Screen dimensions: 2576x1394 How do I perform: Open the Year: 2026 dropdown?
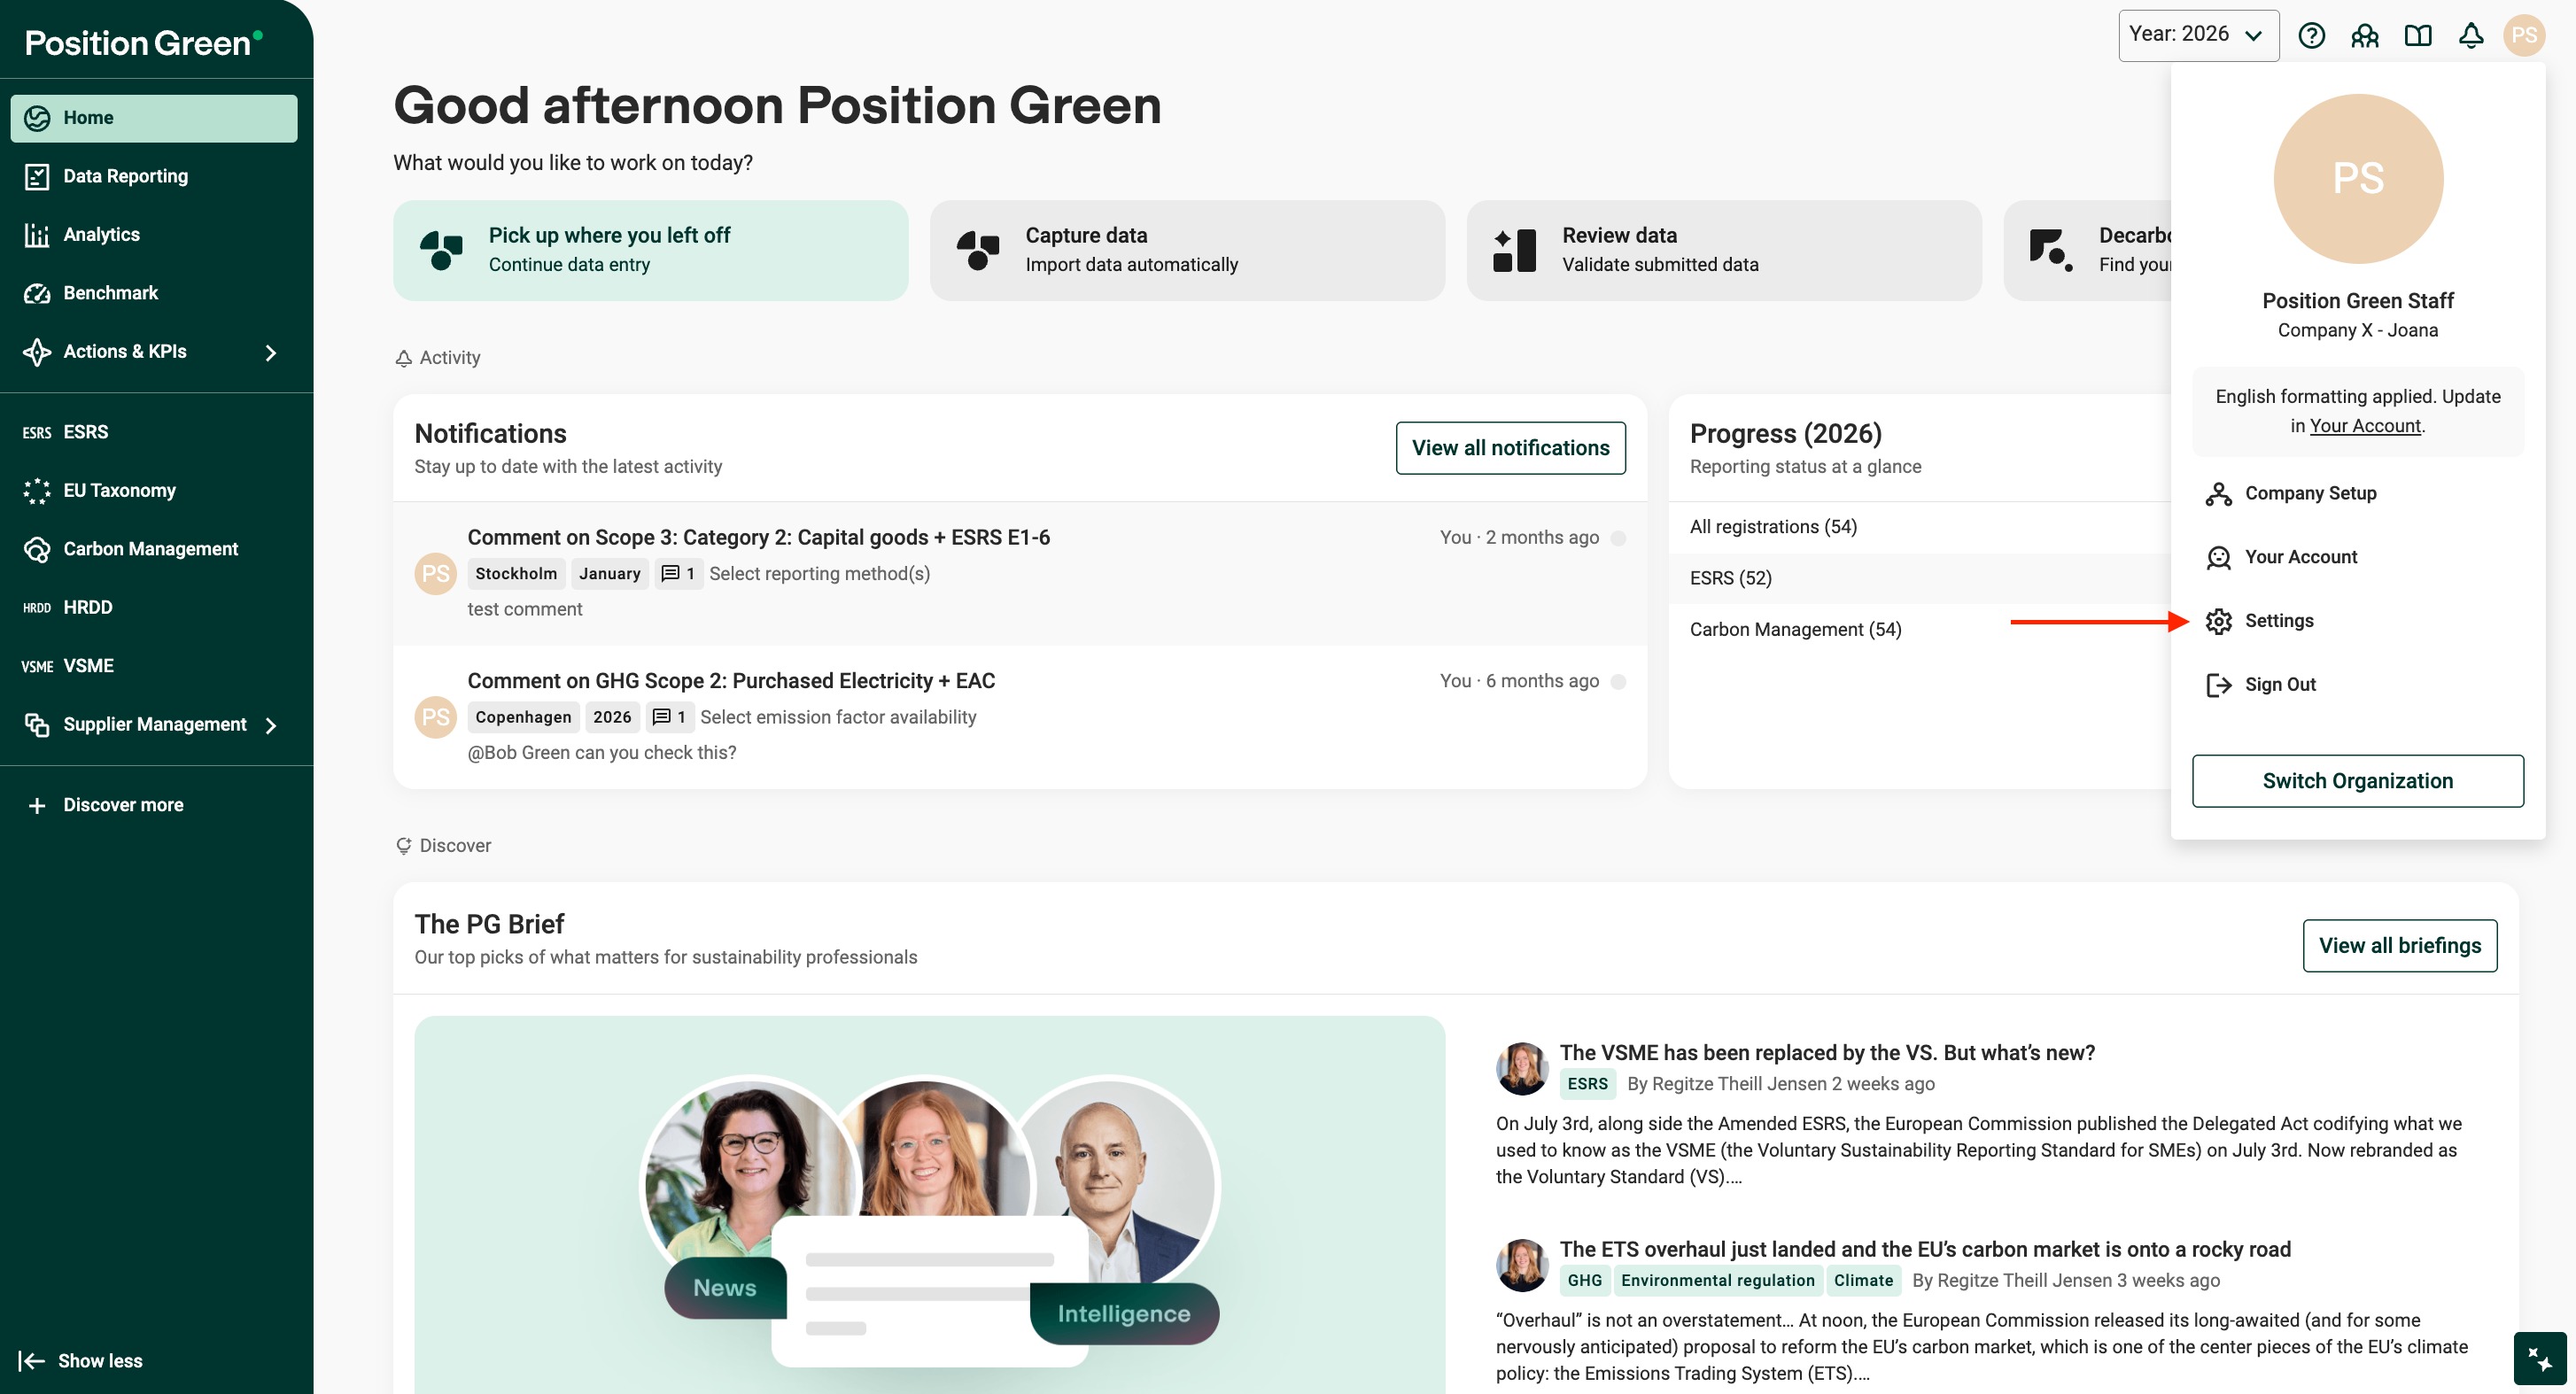[2198, 35]
